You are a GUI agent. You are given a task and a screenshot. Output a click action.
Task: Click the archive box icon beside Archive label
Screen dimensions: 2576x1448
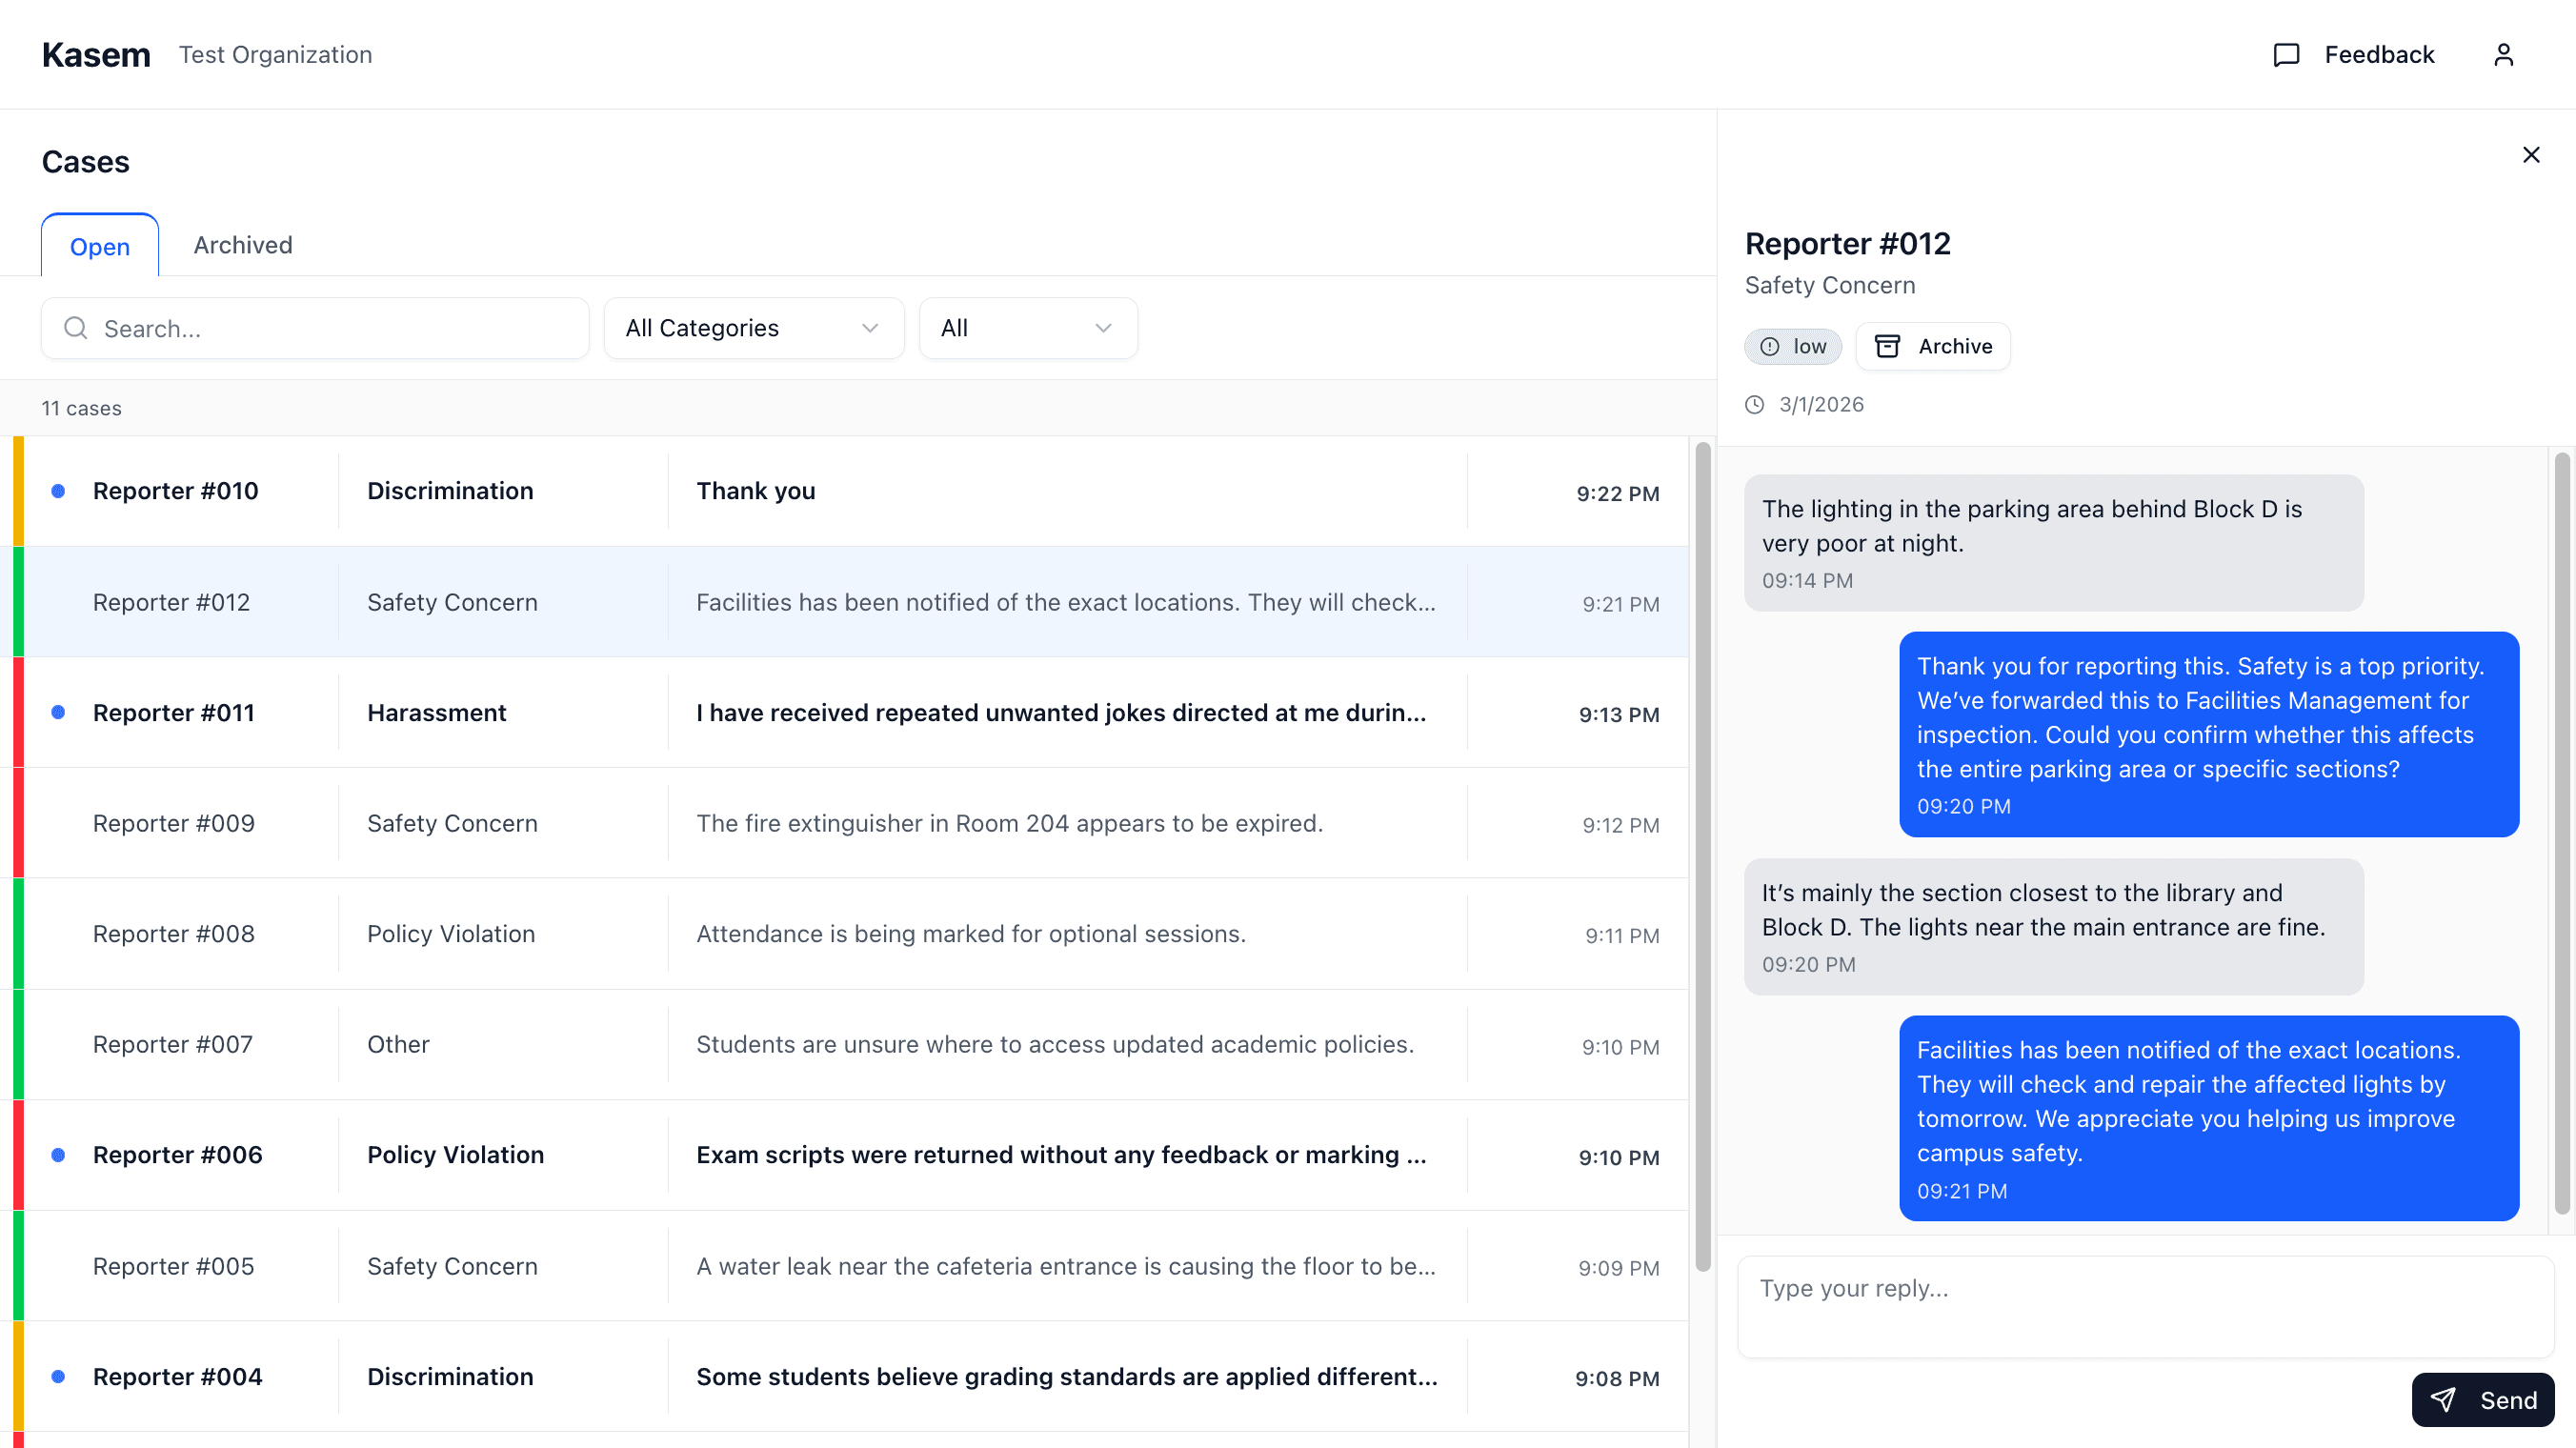1889,346
